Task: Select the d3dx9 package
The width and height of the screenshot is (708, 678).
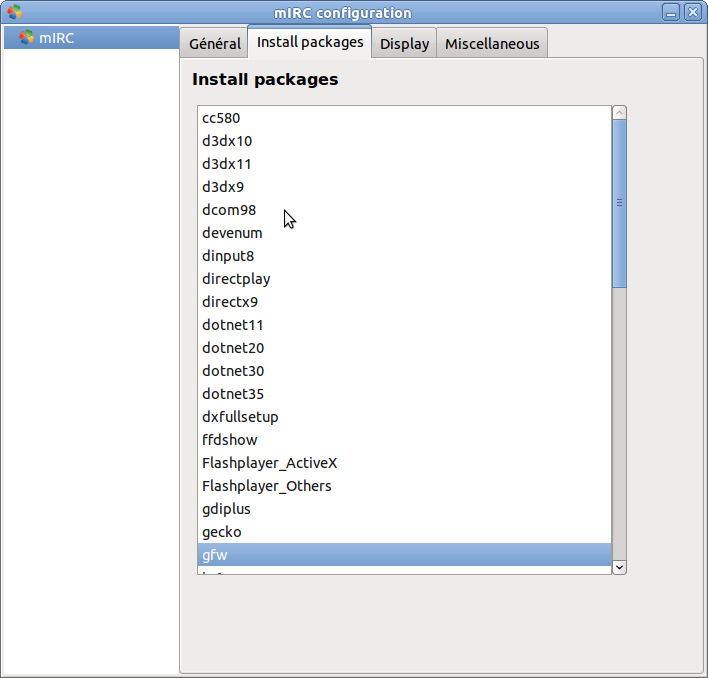Action: [x=404, y=187]
